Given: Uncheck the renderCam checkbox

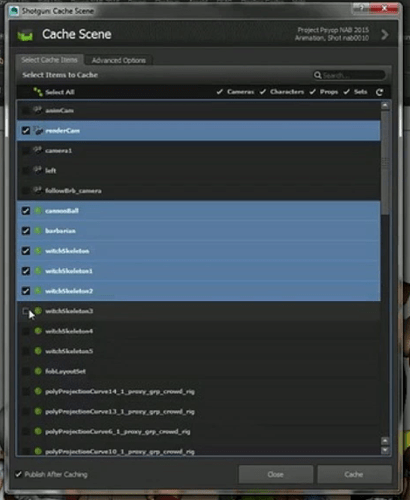Looking at the screenshot, I should click(x=26, y=130).
